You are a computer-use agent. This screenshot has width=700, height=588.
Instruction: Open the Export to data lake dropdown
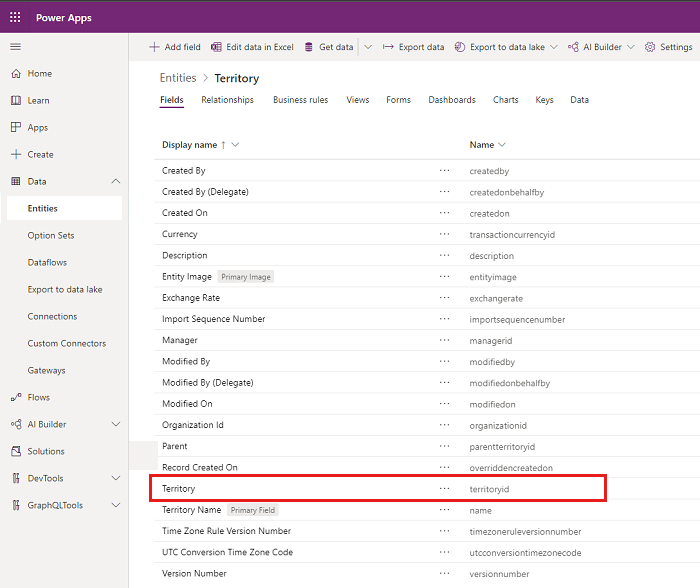pyautogui.click(x=554, y=47)
